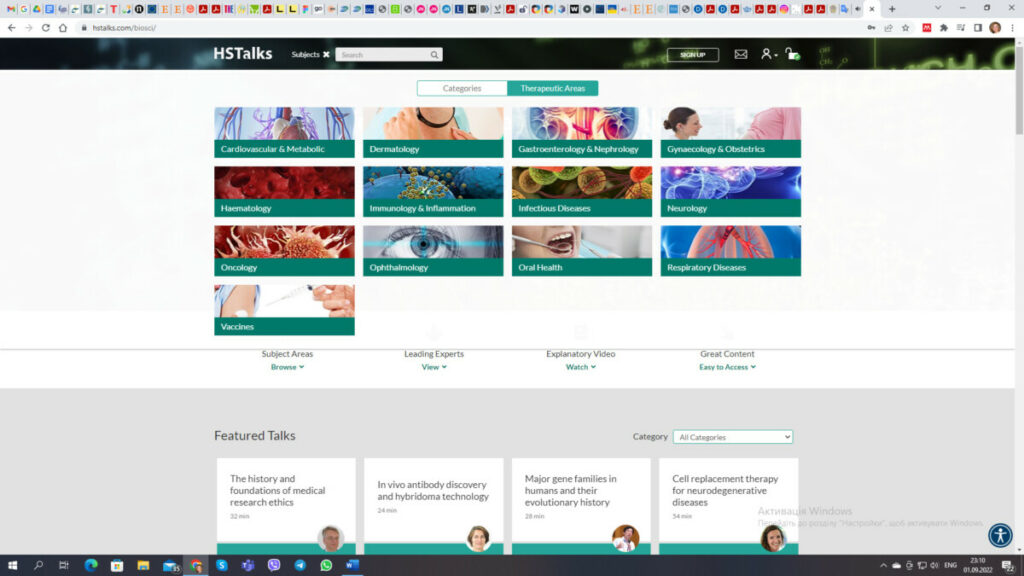
Task: Open the Neurology therapeutic area tile
Action: click(730, 191)
